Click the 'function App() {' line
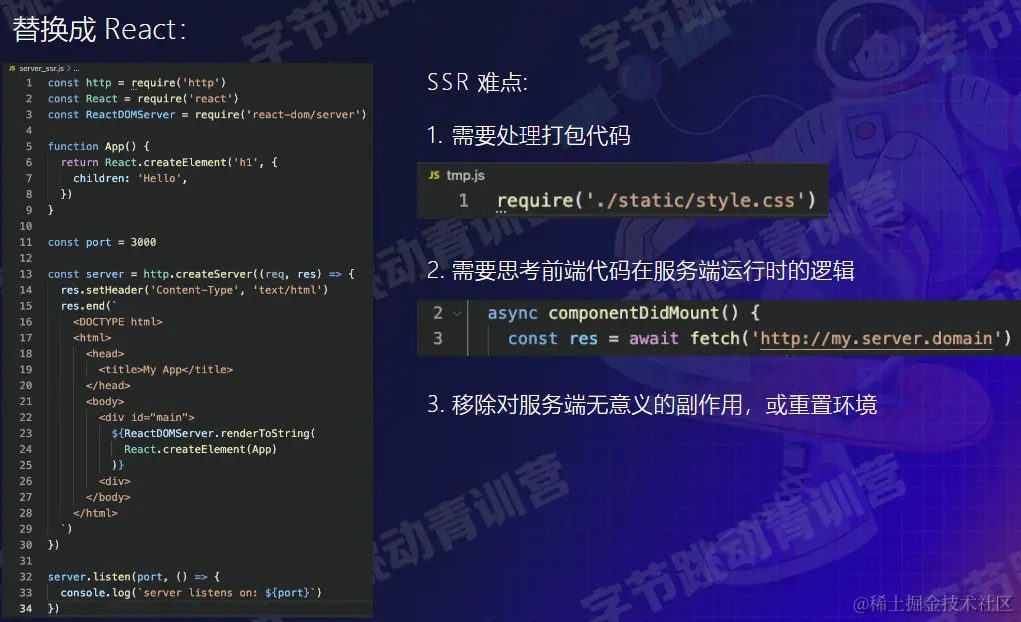 point(98,147)
